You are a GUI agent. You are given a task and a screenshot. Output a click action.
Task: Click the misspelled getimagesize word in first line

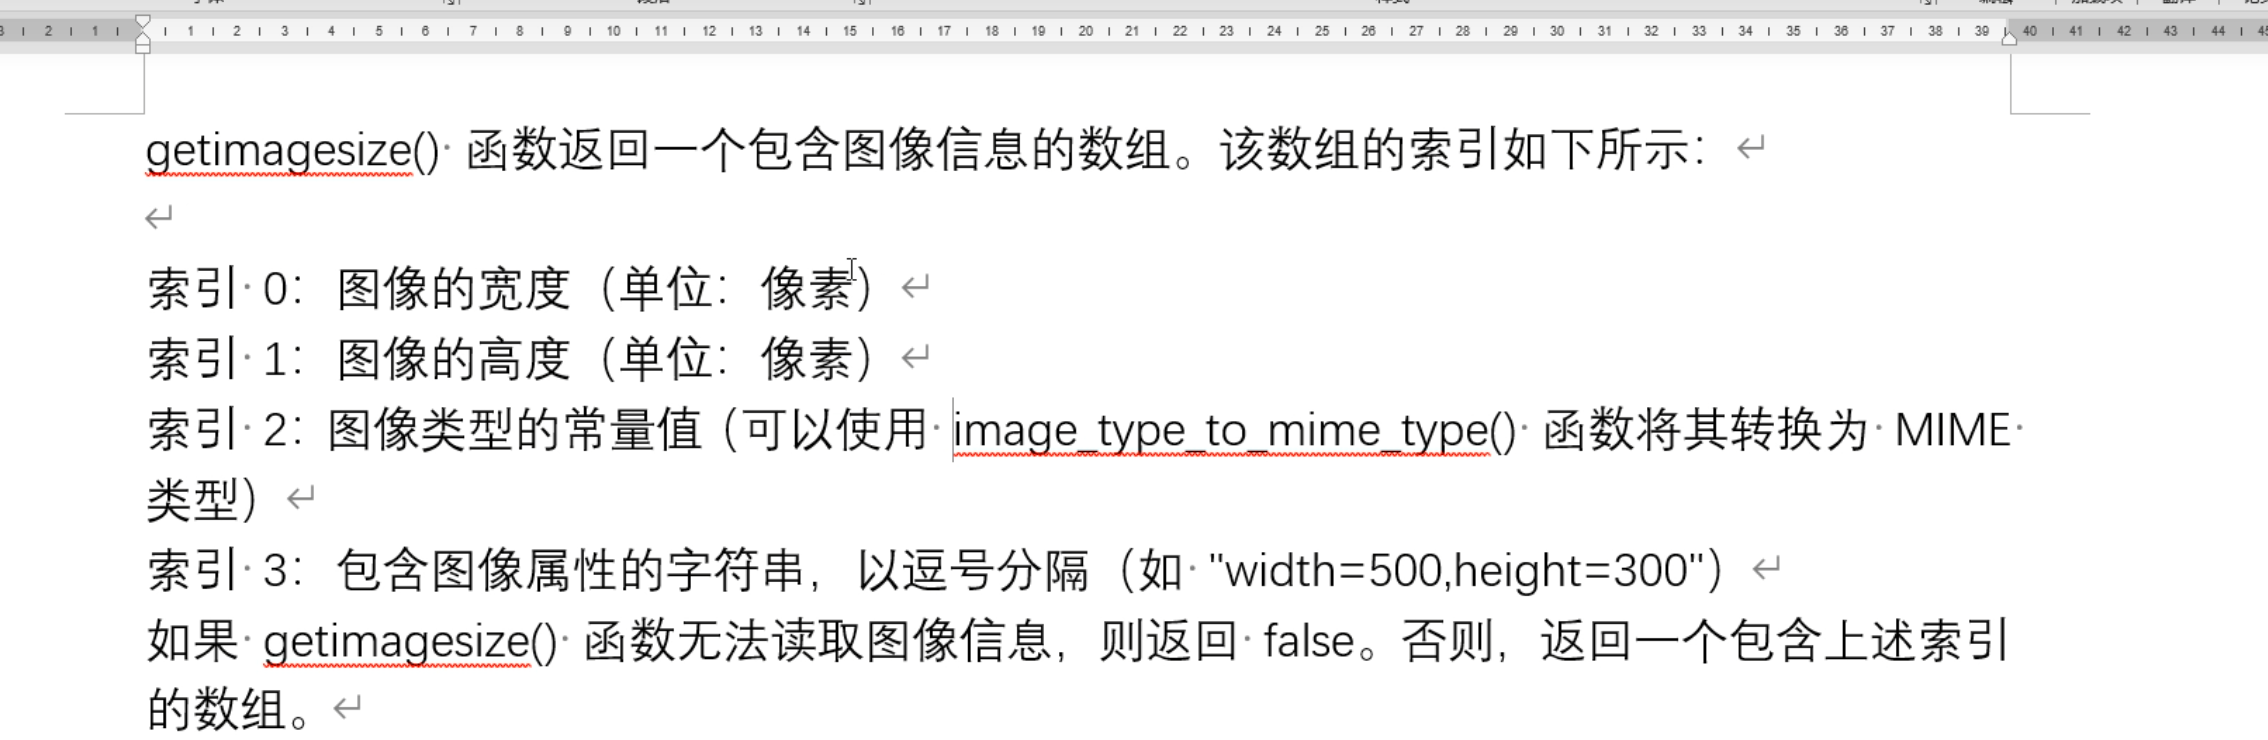pos(279,151)
